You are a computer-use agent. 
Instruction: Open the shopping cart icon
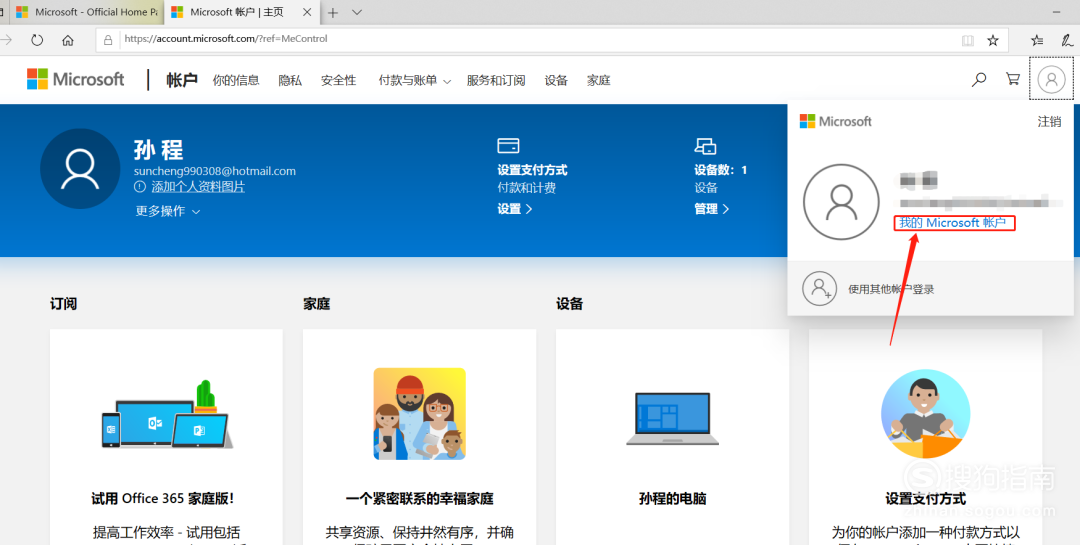(1012, 79)
